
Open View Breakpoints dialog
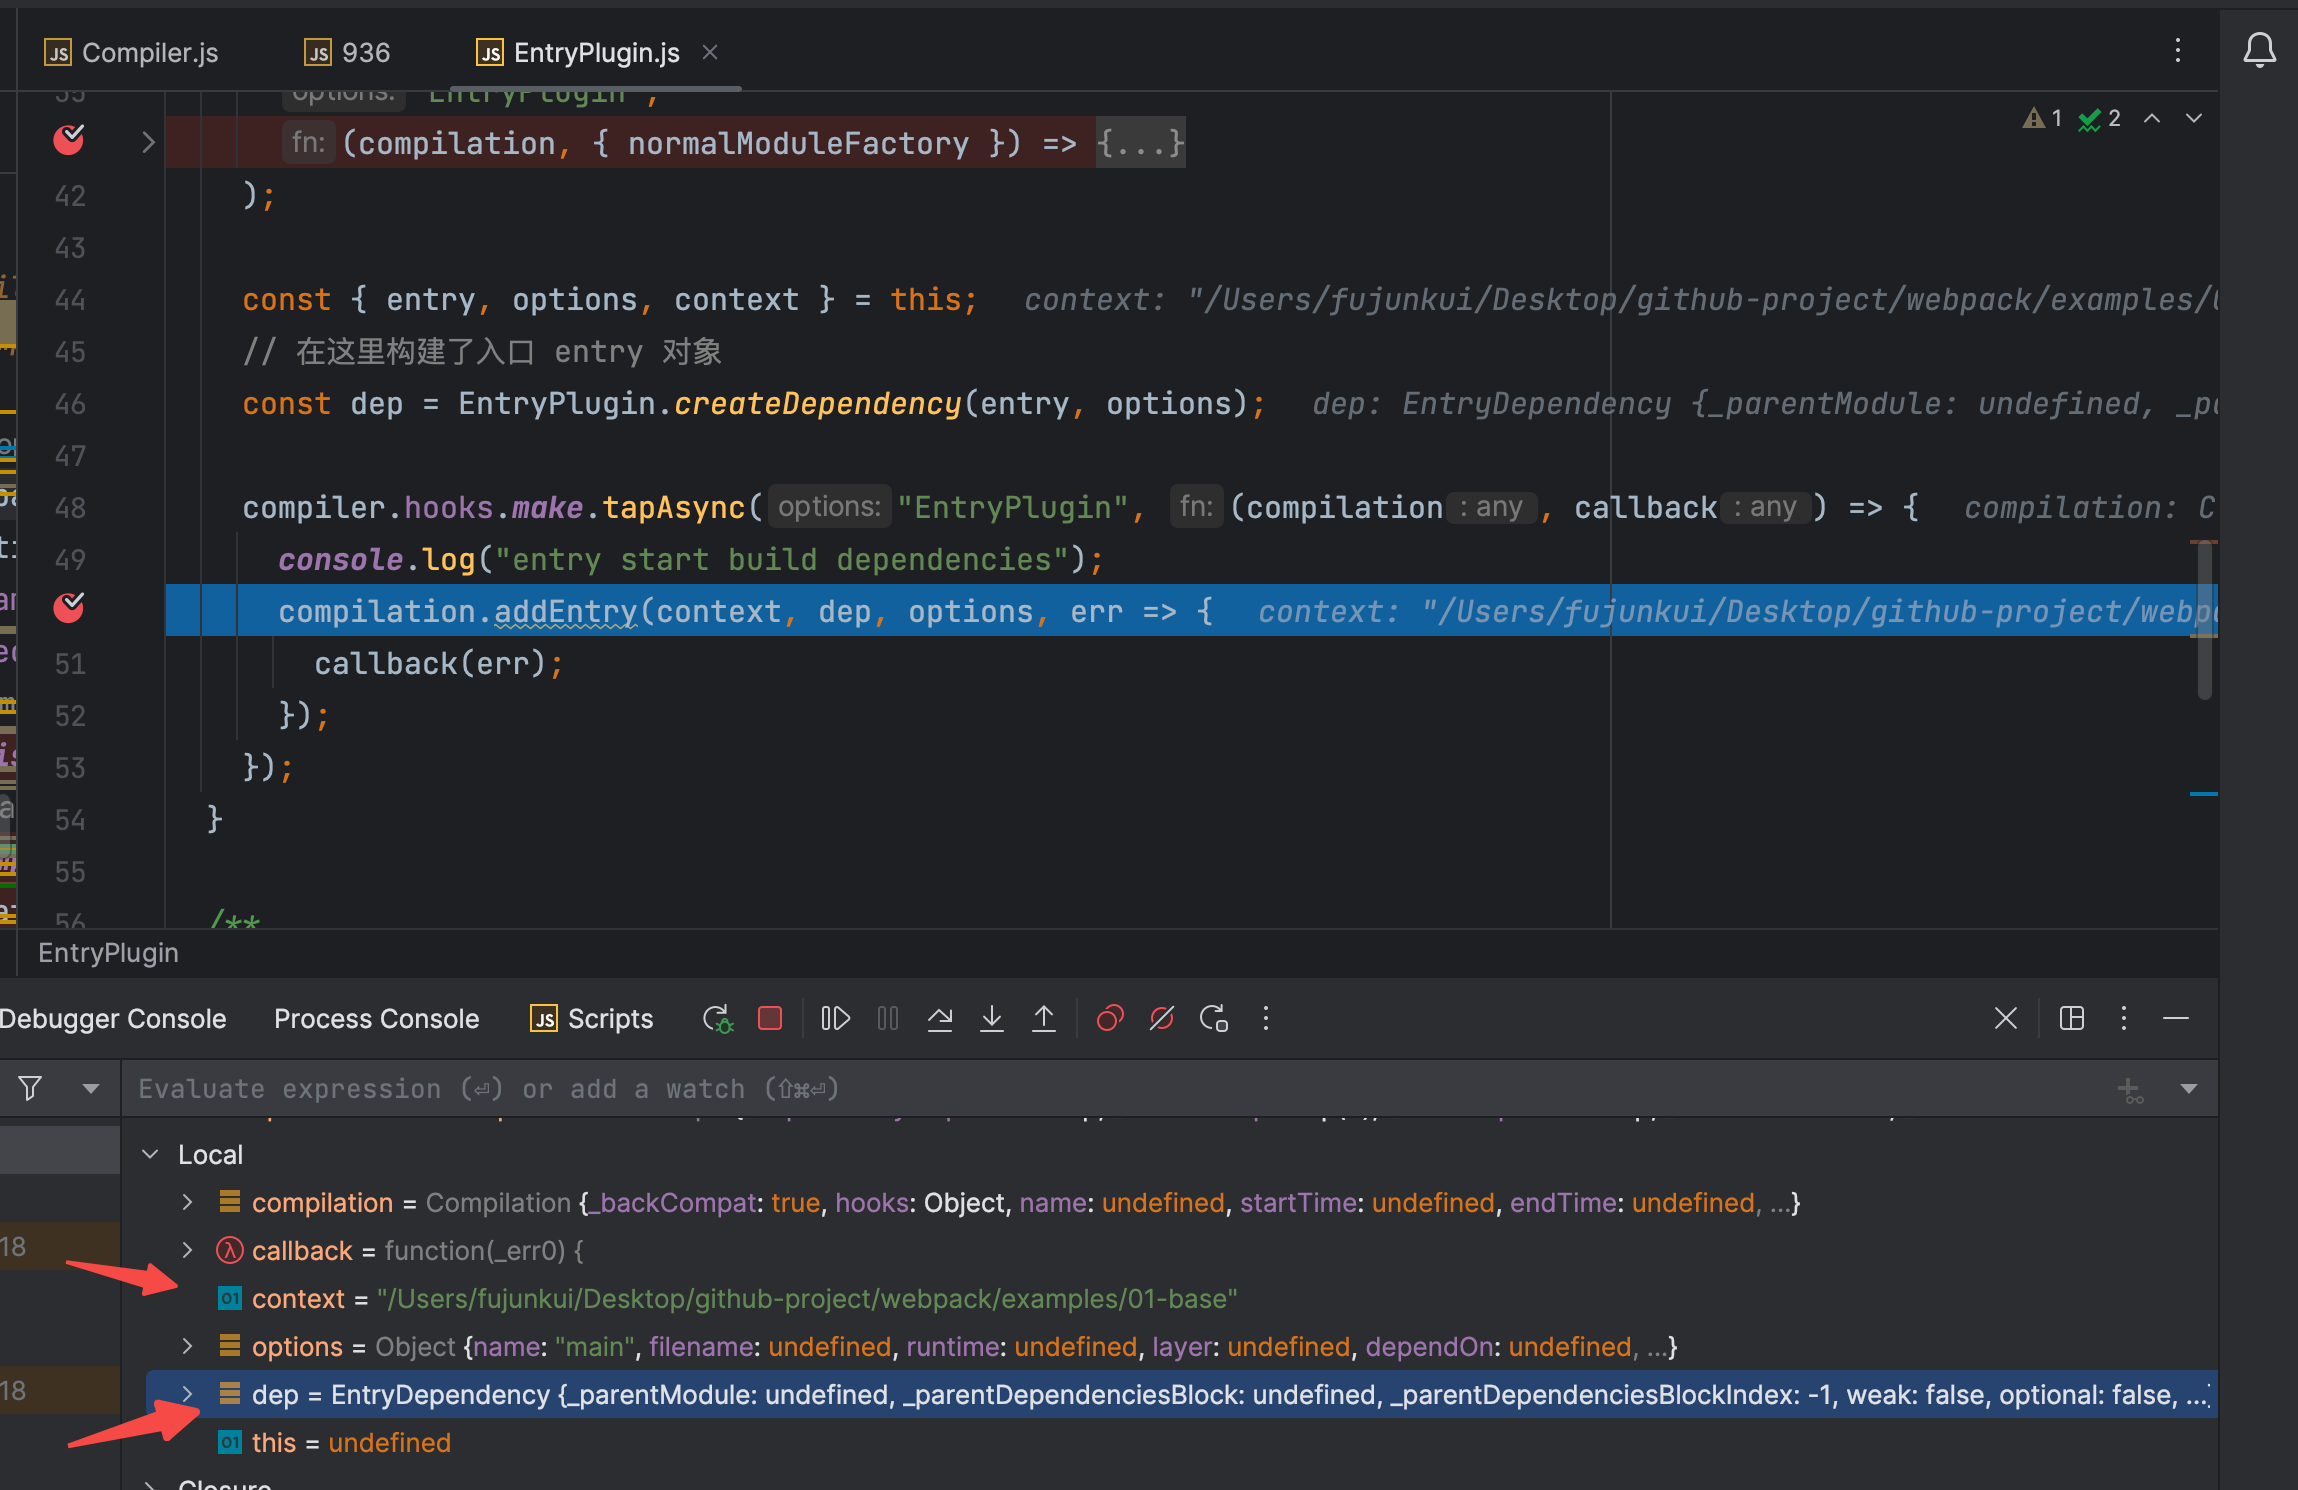coord(1110,1019)
